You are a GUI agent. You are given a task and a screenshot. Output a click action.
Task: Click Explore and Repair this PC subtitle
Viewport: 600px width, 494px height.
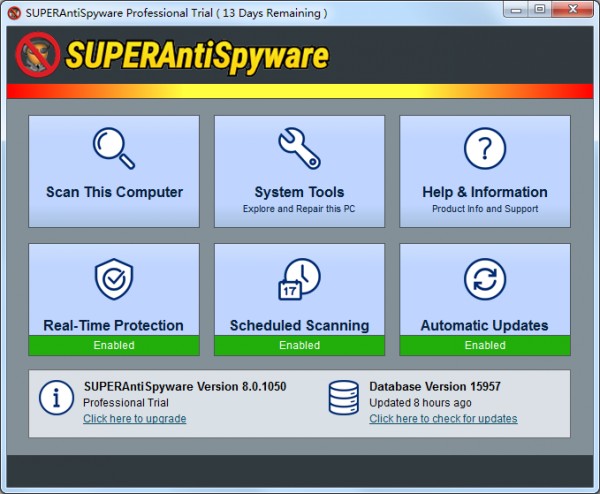coord(299,209)
